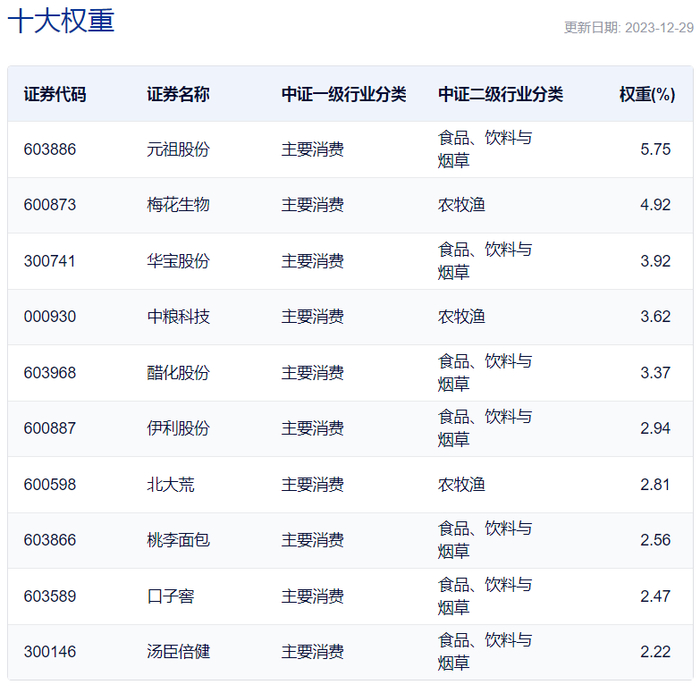This screenshot has height=686, width=700.
Task: Click 食品、饮料与烟草 in the 醋化股份 row
Action: click(485, 373)
